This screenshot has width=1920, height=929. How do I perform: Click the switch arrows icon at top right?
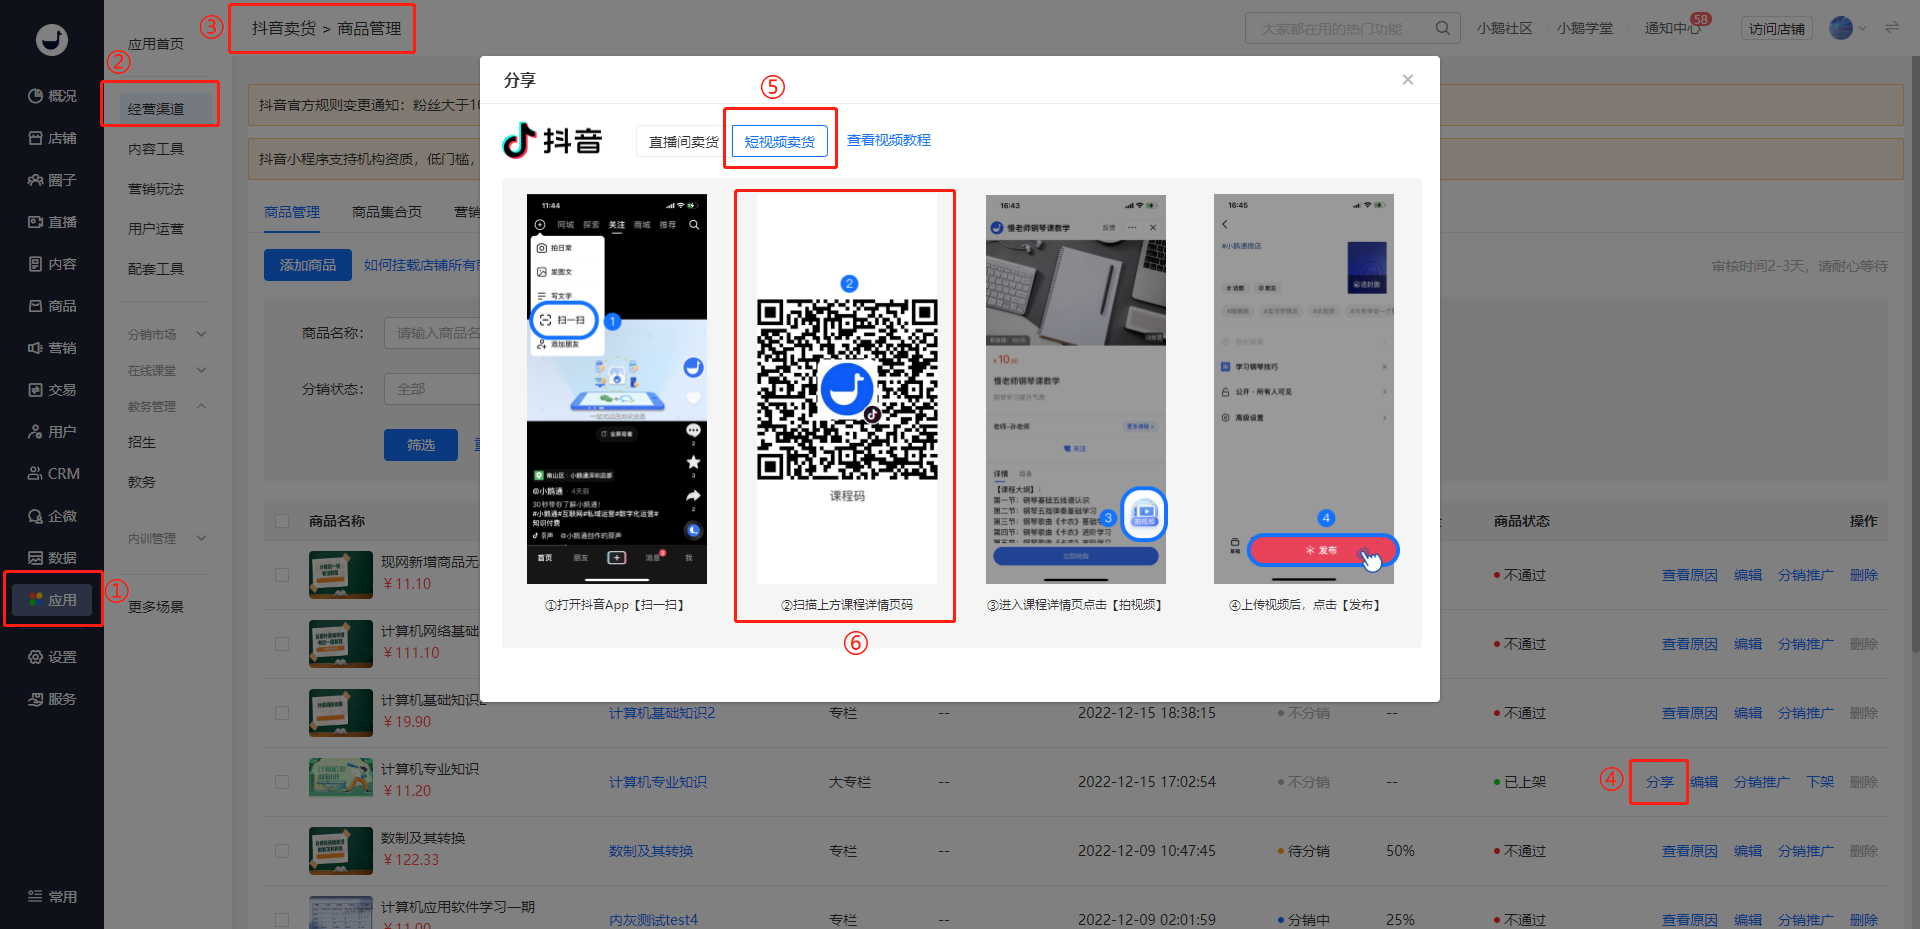tap(1892, 28)
